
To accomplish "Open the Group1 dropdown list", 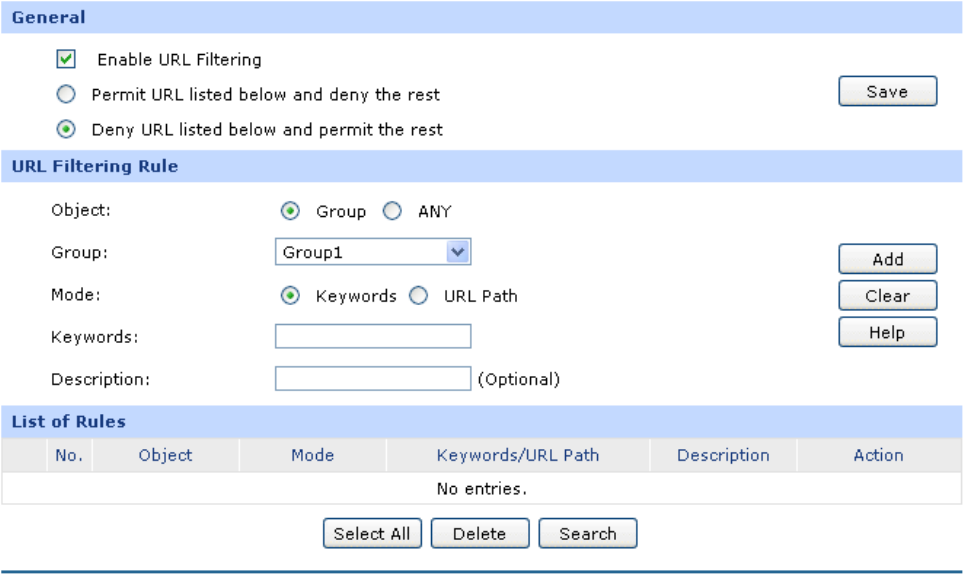I will [372, 253].
